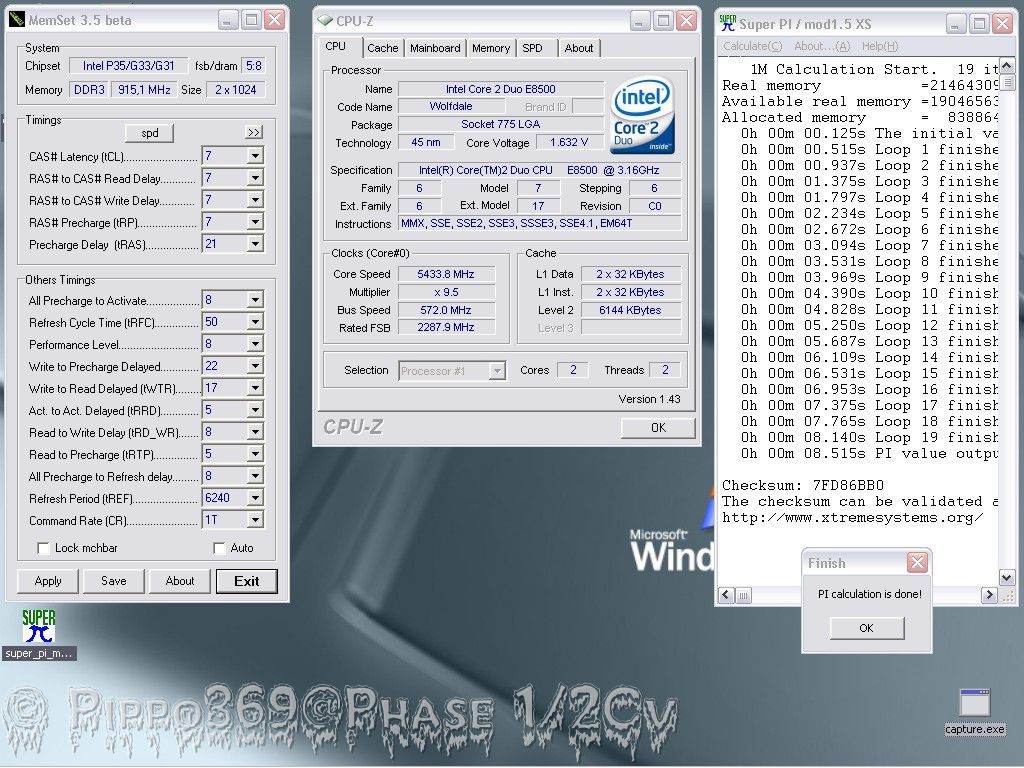
Task: Select the capture.exe desktop icon
Action: 974,712
